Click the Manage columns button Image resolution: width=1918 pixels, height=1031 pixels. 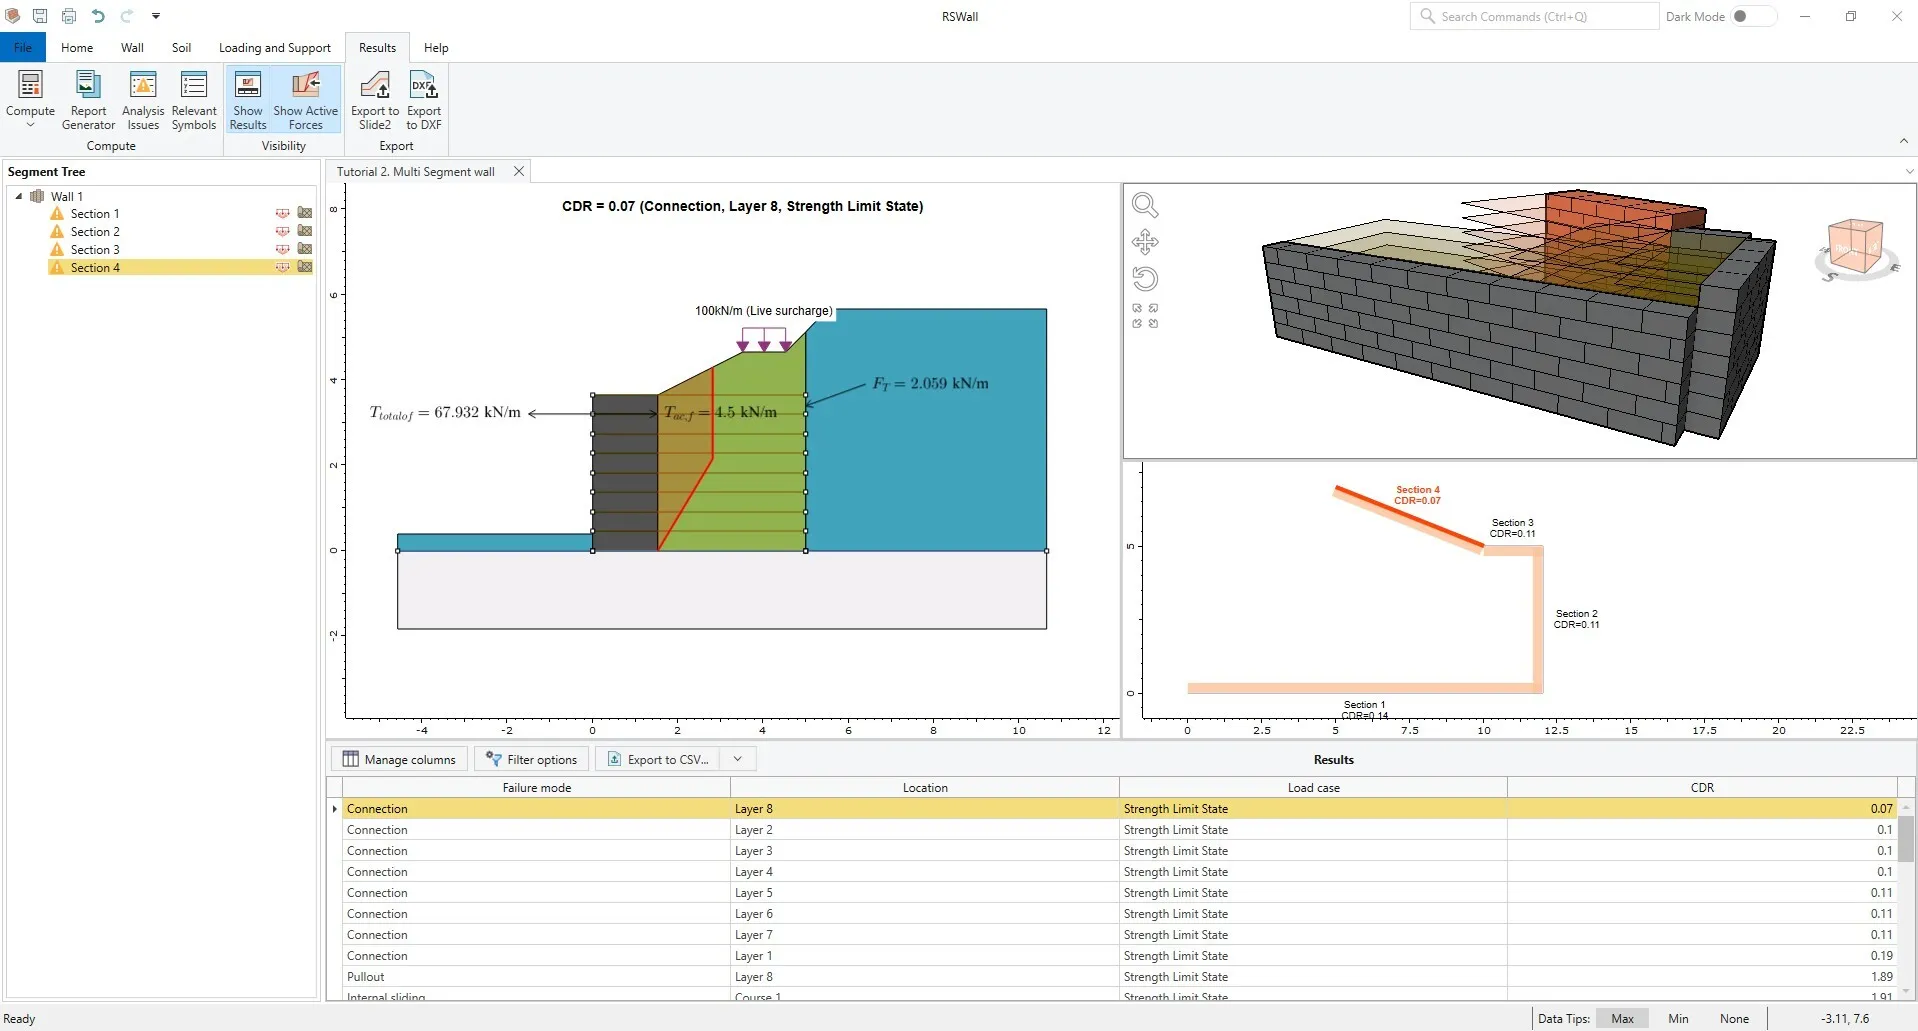click(x=399, y=759)
